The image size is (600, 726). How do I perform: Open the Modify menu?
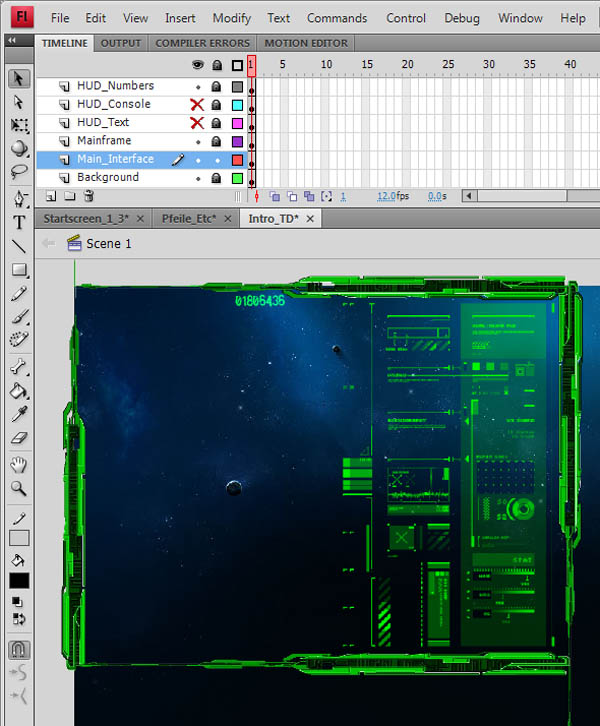point(231,18)
